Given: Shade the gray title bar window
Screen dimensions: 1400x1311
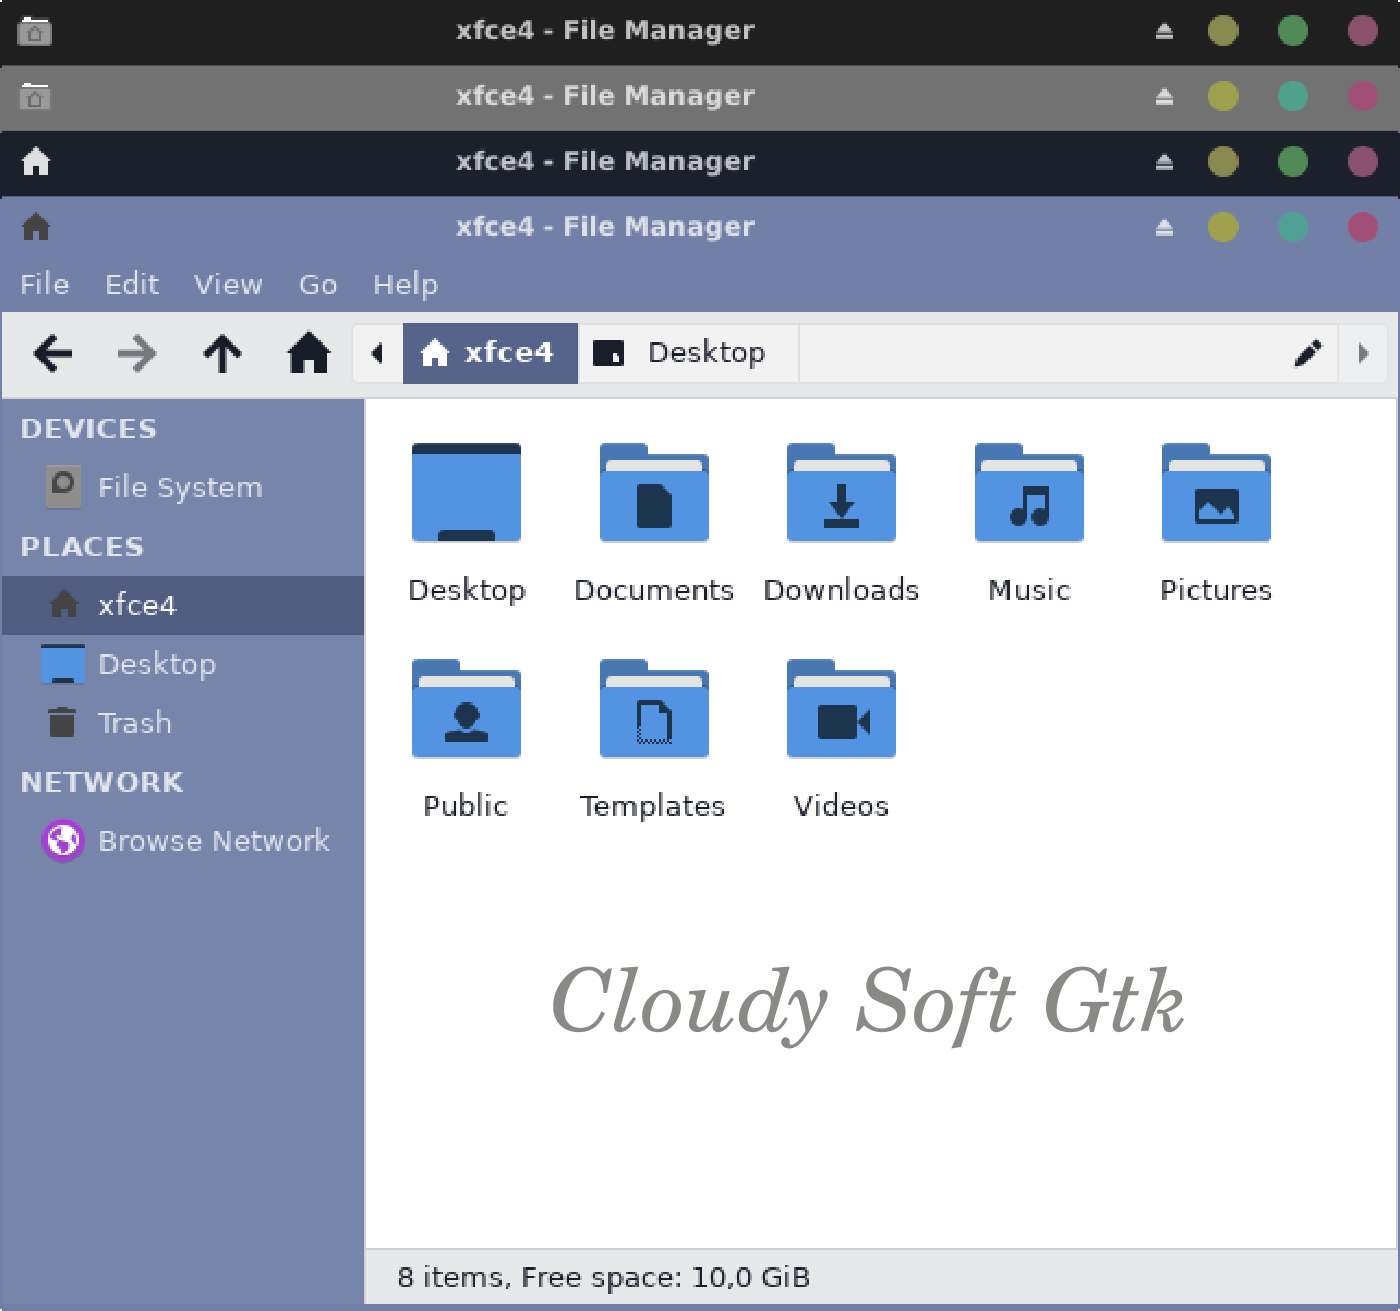Looking at the screenshot, I should [1164, 97].
